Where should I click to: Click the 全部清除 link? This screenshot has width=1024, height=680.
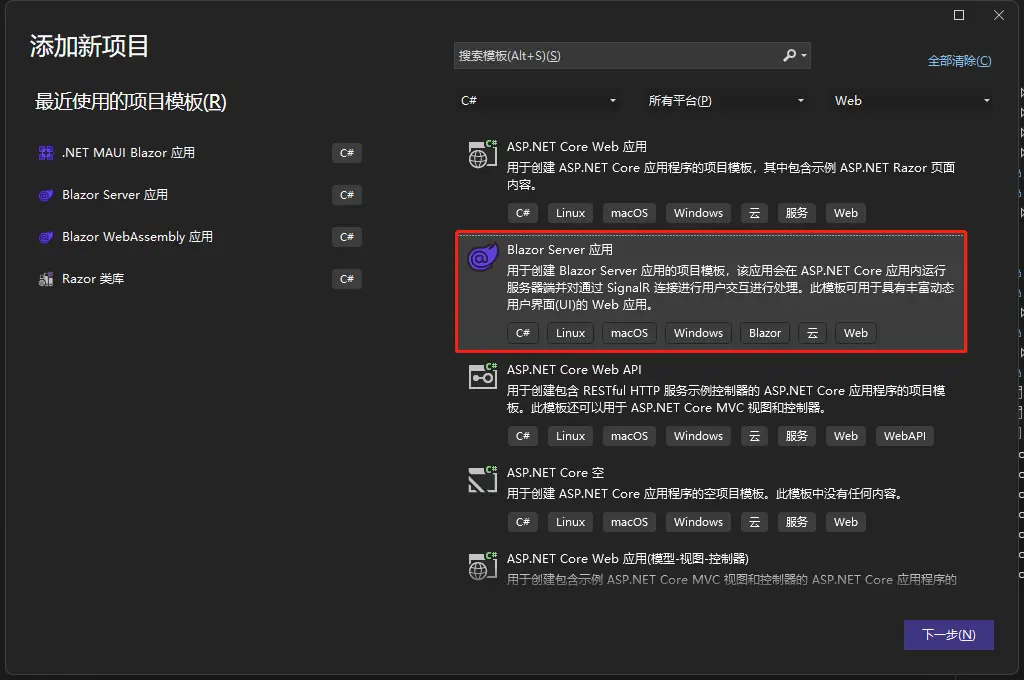click(959, 61)
